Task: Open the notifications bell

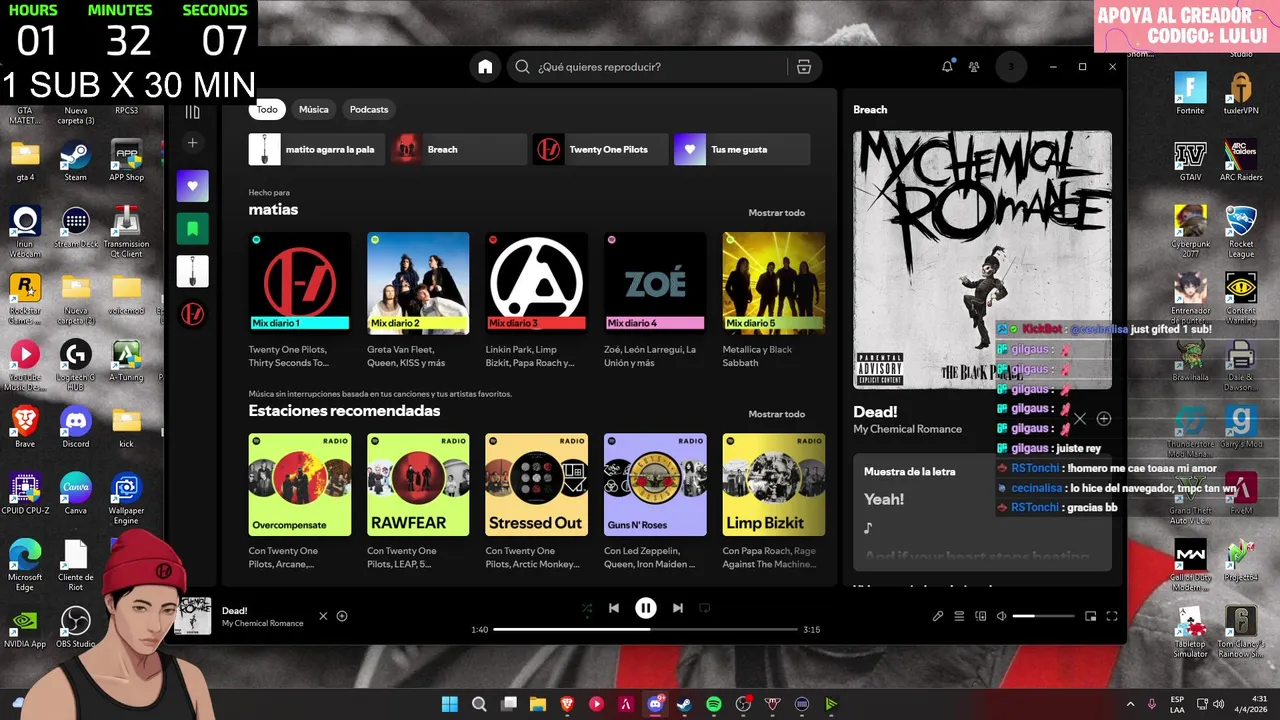Action: pos(947,67)
